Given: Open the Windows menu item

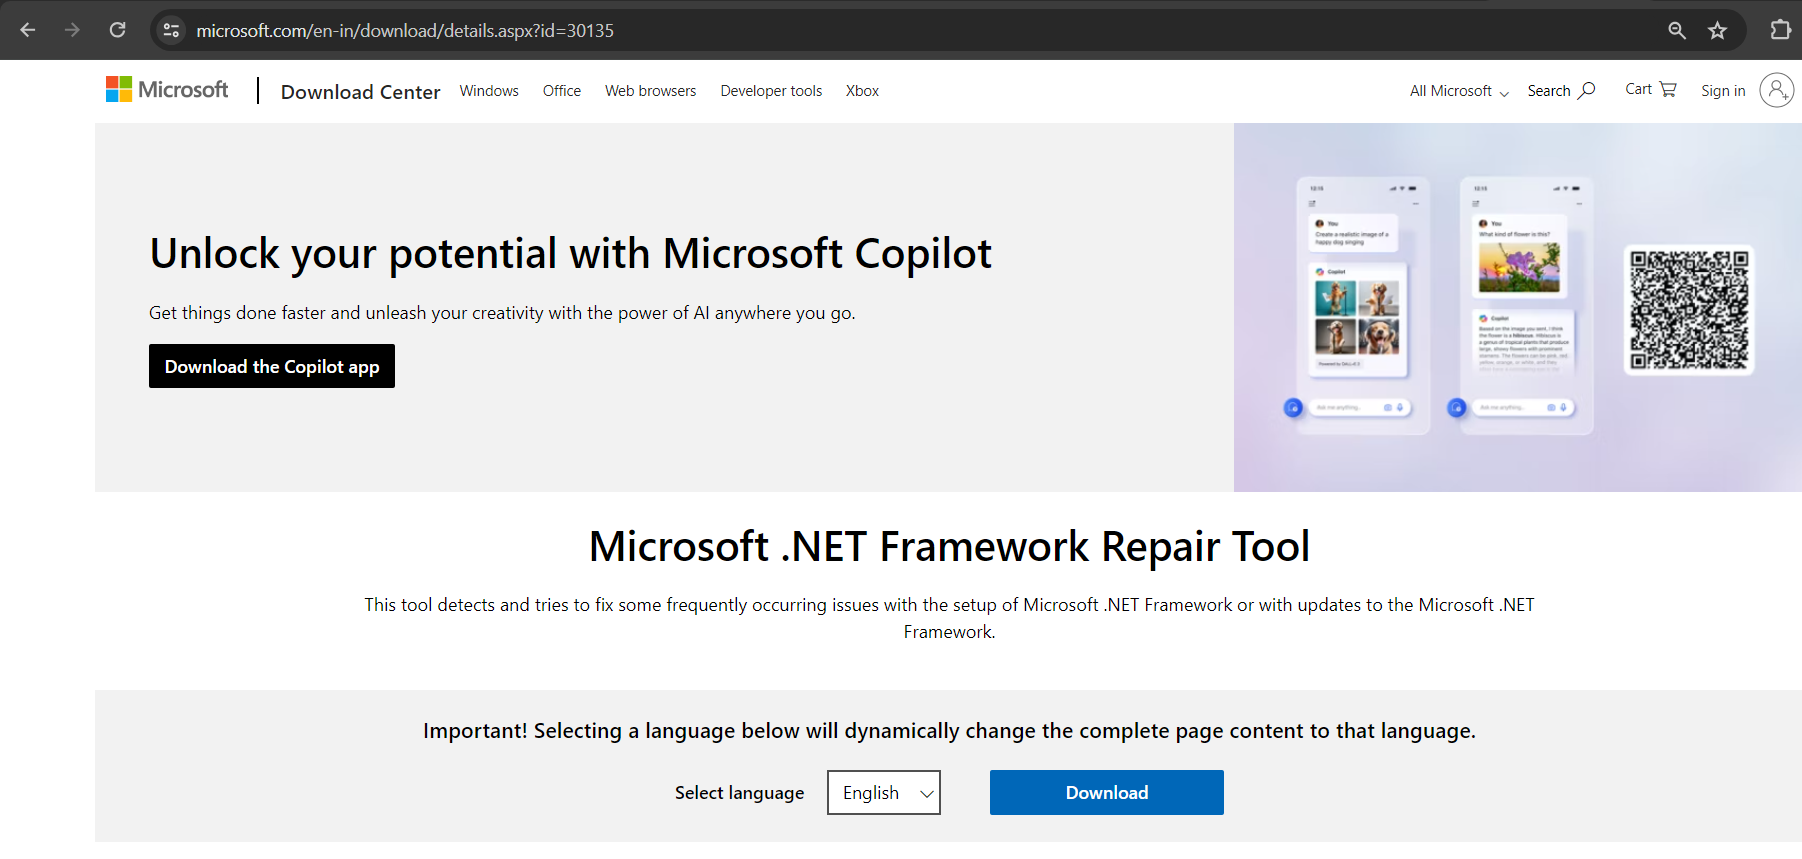Looking at the screenshot, I should click(x=489, y=91).
